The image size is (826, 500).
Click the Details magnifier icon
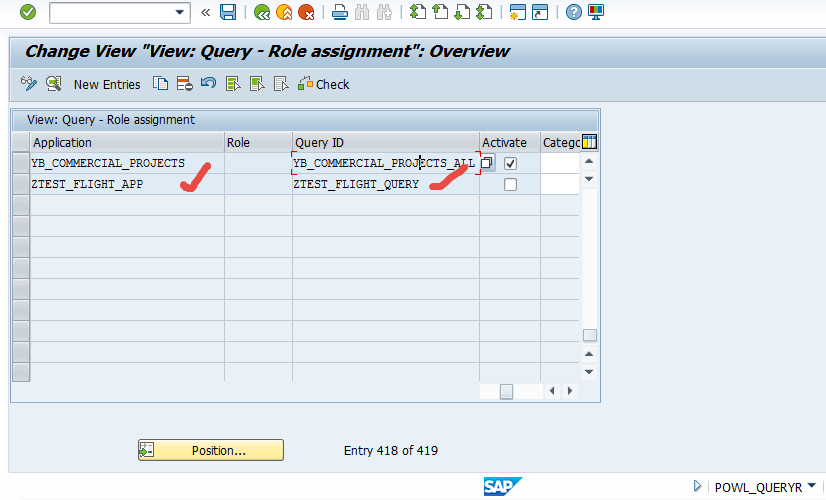click(x=53, y=84)
